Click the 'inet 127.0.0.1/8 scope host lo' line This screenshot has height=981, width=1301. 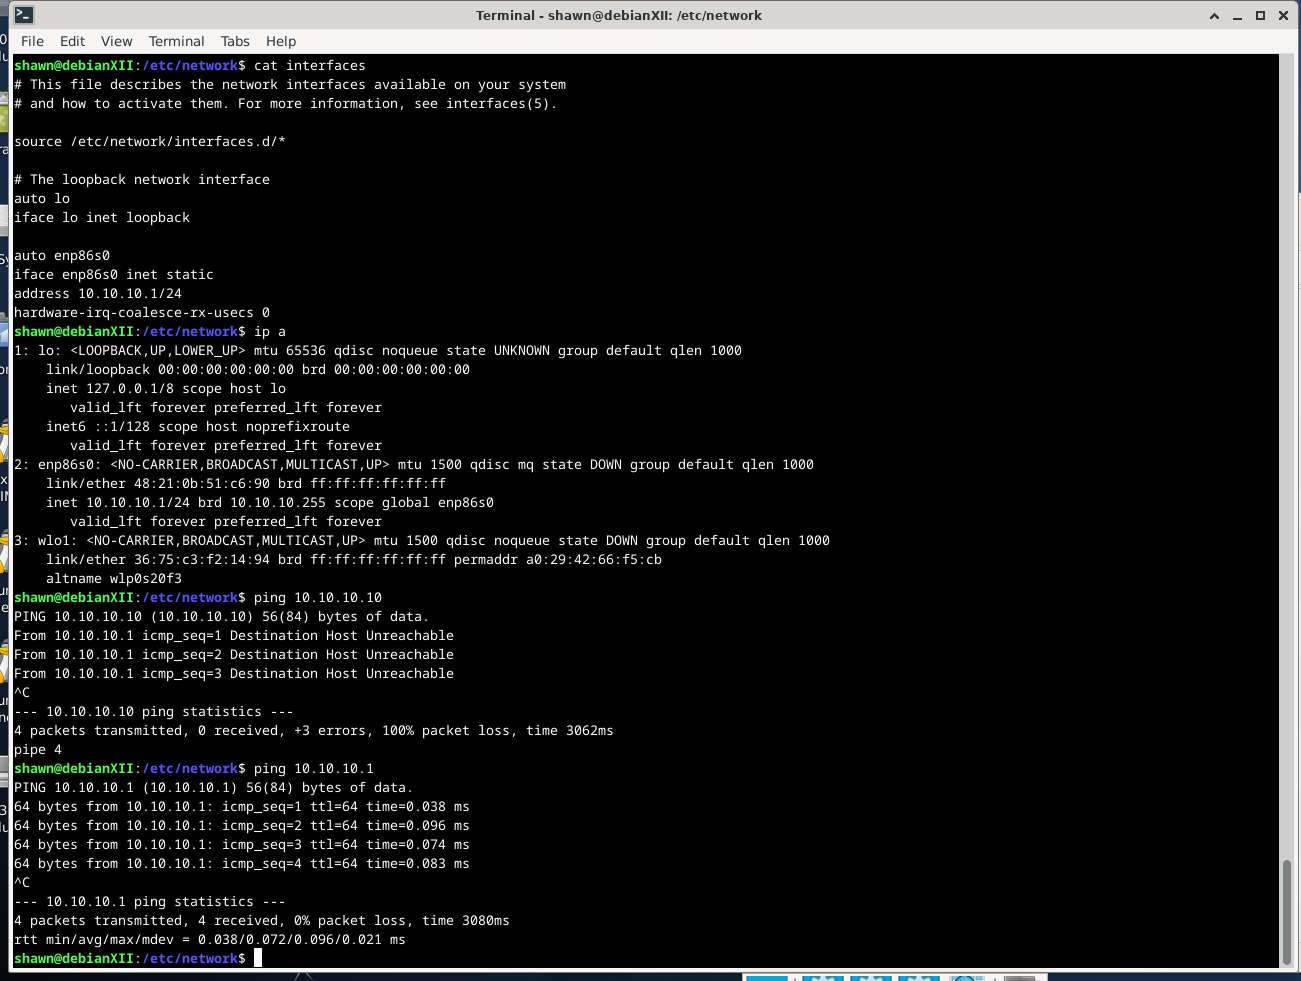click(166, 389)
